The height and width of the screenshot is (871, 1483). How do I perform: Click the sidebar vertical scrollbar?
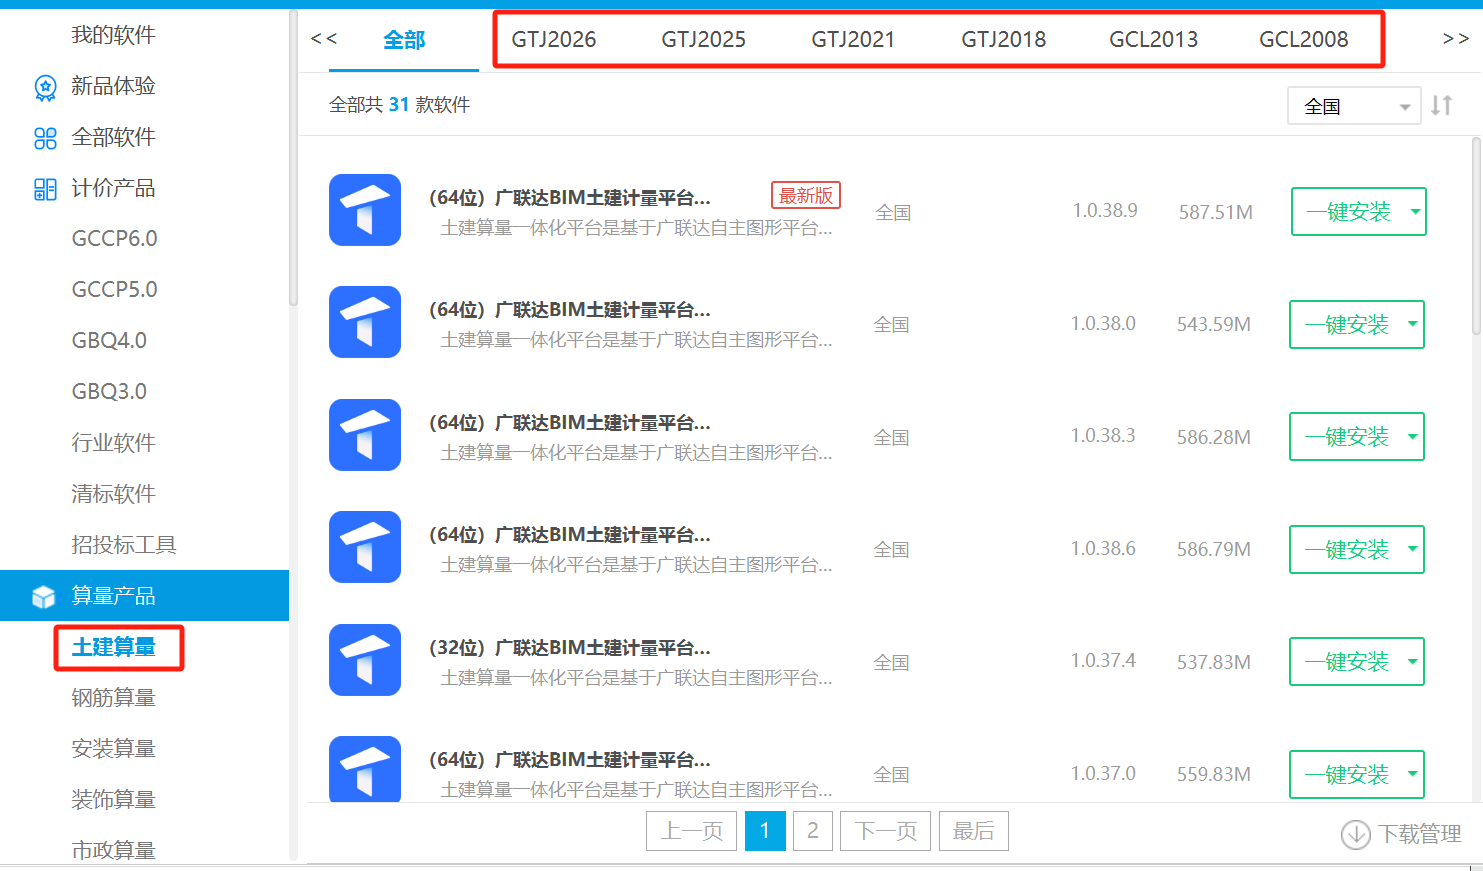click(293, 157)
